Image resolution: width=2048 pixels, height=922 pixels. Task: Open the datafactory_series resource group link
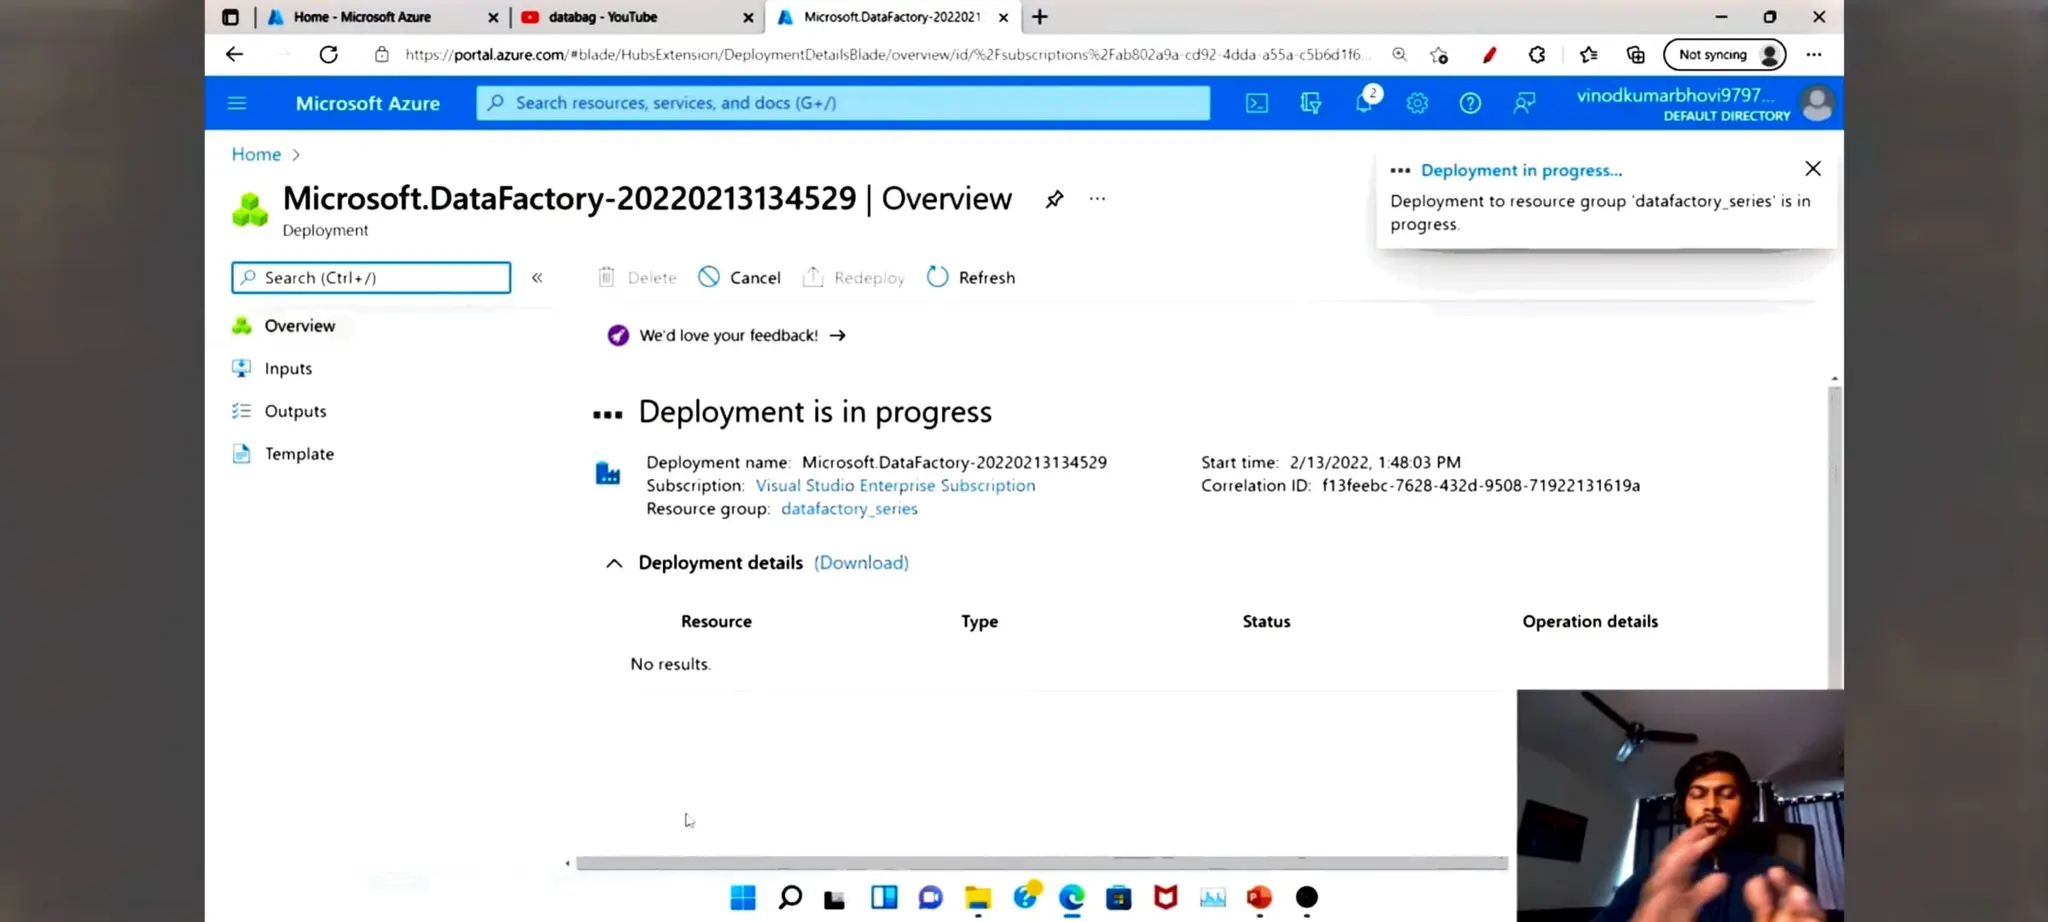[x=849, y=508]
